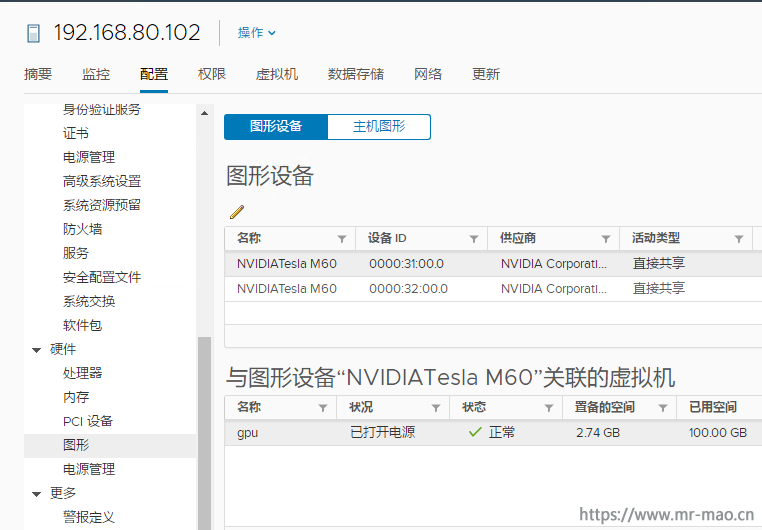
Task: Open filter on 设备 ID column
Action: tap(474, 239)
